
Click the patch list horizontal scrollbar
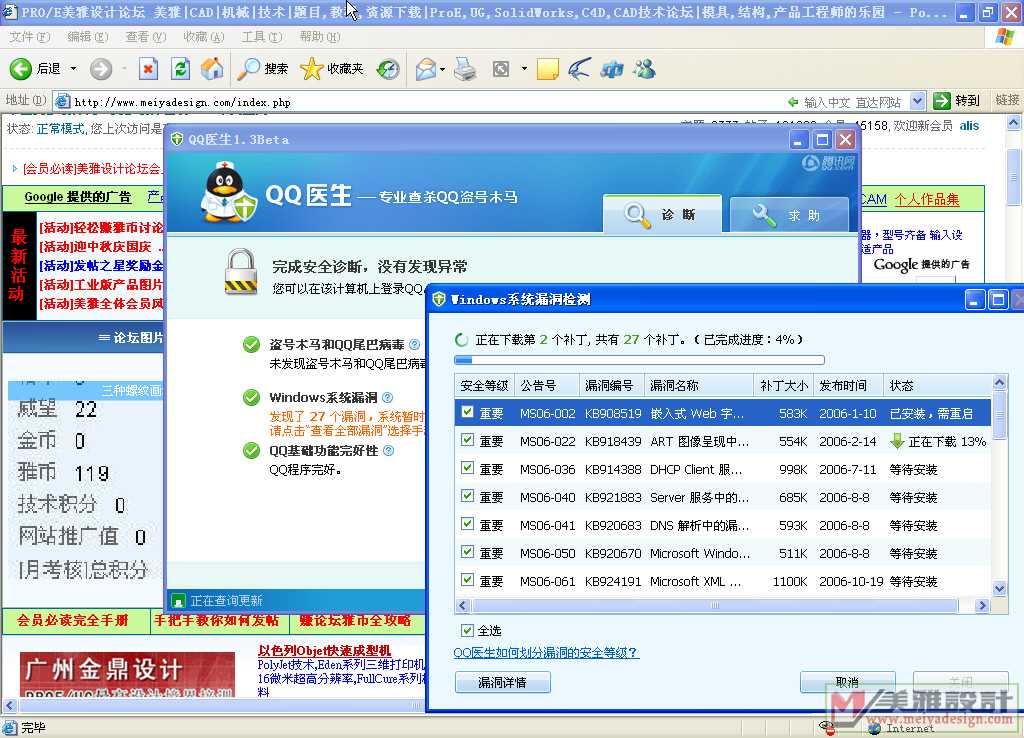[714, 605]
